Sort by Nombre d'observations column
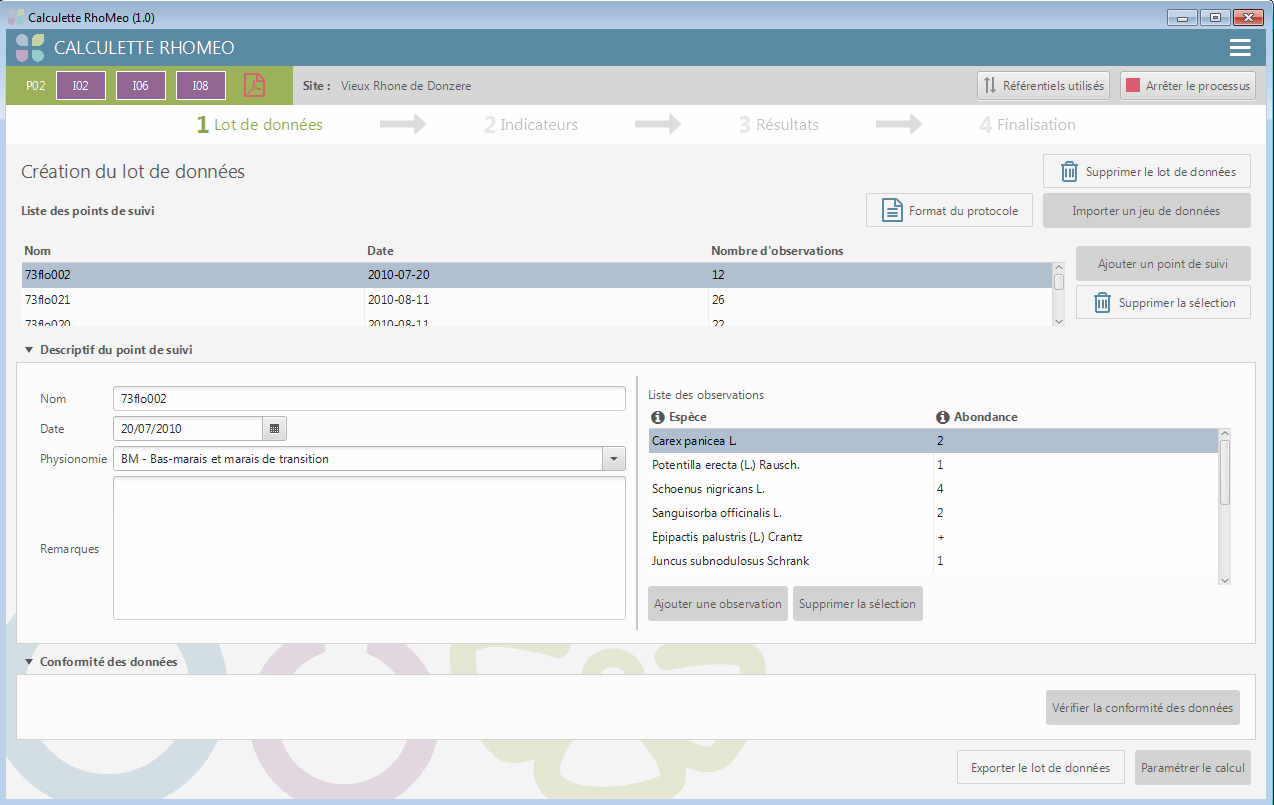The width and height of the screenshot is (1274, 805). pyautogui.click(x=777, y=251)
